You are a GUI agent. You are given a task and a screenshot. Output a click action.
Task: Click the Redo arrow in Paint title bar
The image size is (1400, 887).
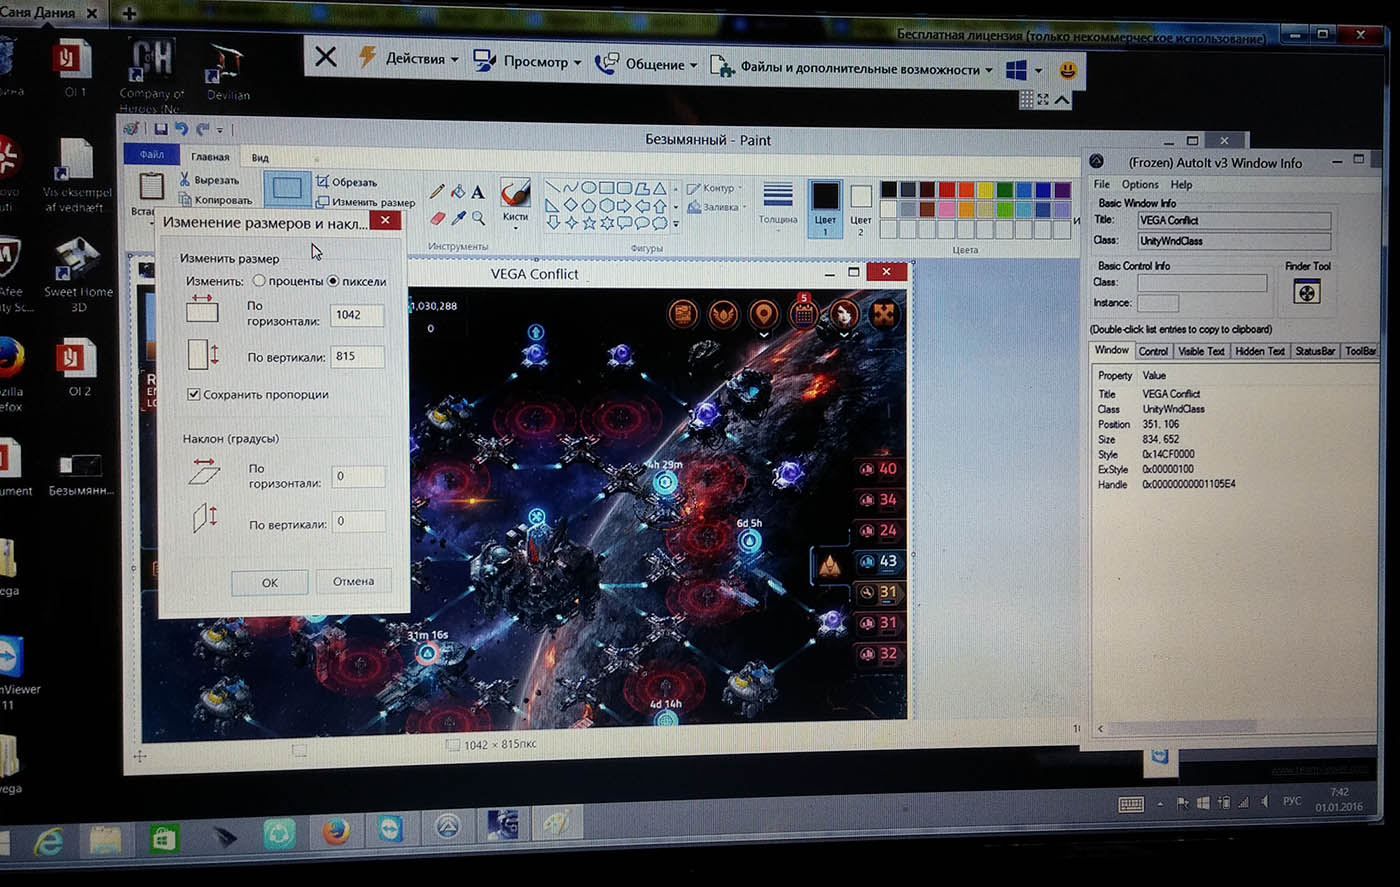pos(202,129)
